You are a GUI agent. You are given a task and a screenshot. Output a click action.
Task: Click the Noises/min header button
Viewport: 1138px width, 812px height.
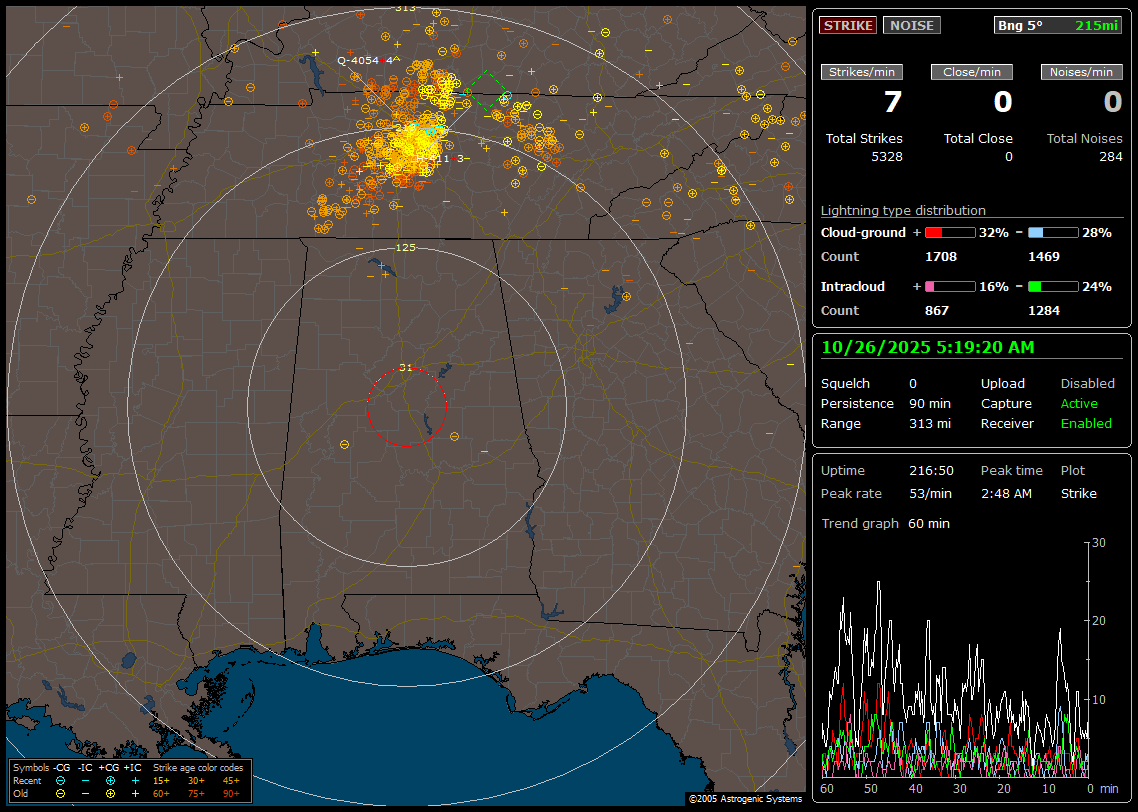point(1081,72)
